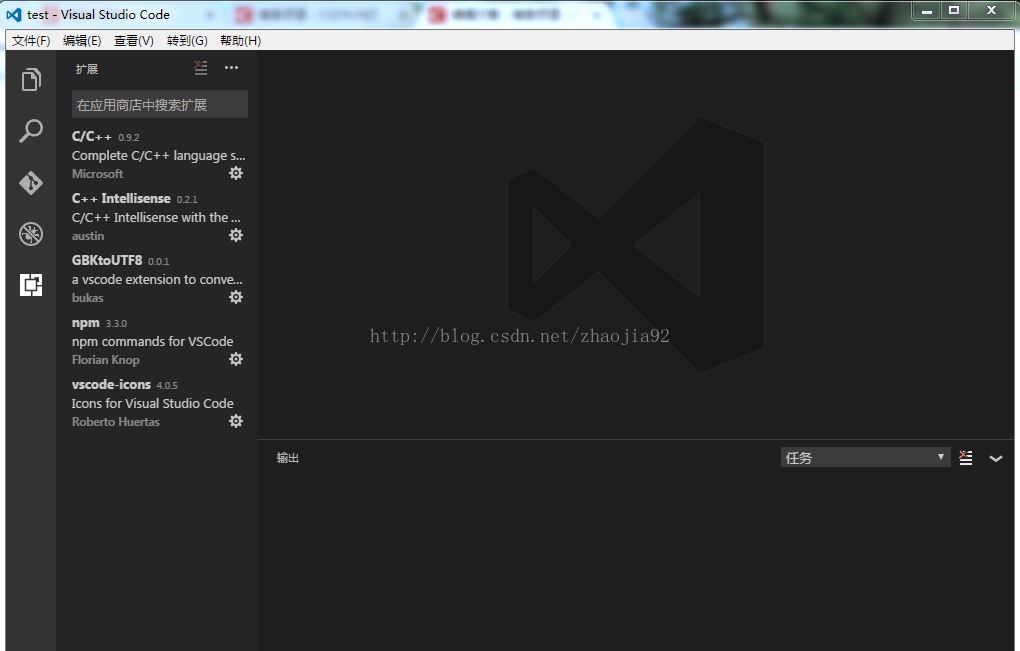Open the More Actions (…) menu in Extensions
The image size is (1020, 651).
pos(231,68)
